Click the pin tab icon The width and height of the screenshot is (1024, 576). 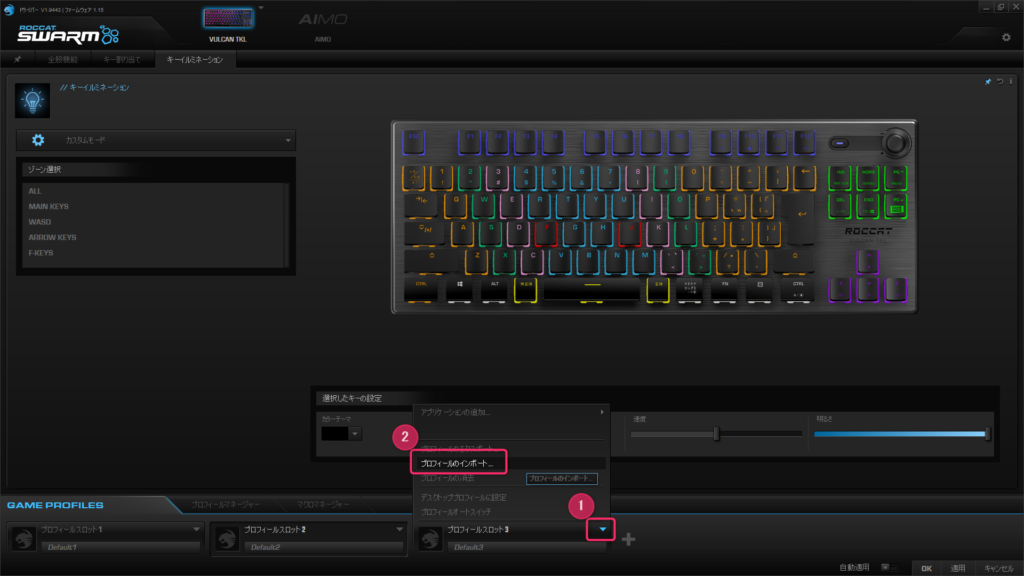[x=18, y=59]
